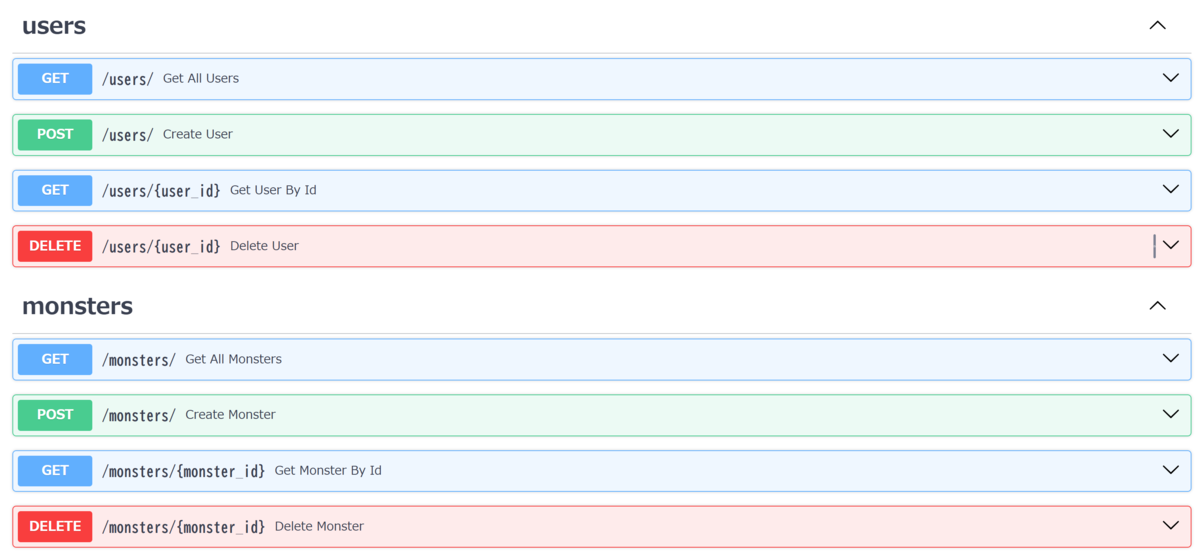Collapse the monsters section with its caret
This screenshot has height=555, width=1200.
(1157, 305)
